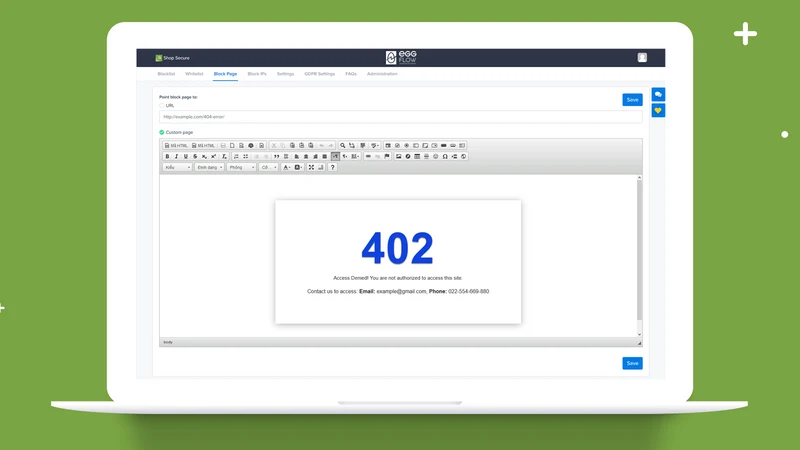800x450 pixels.
Task: Click the Save button below the editor
Action: coord(632,363)
